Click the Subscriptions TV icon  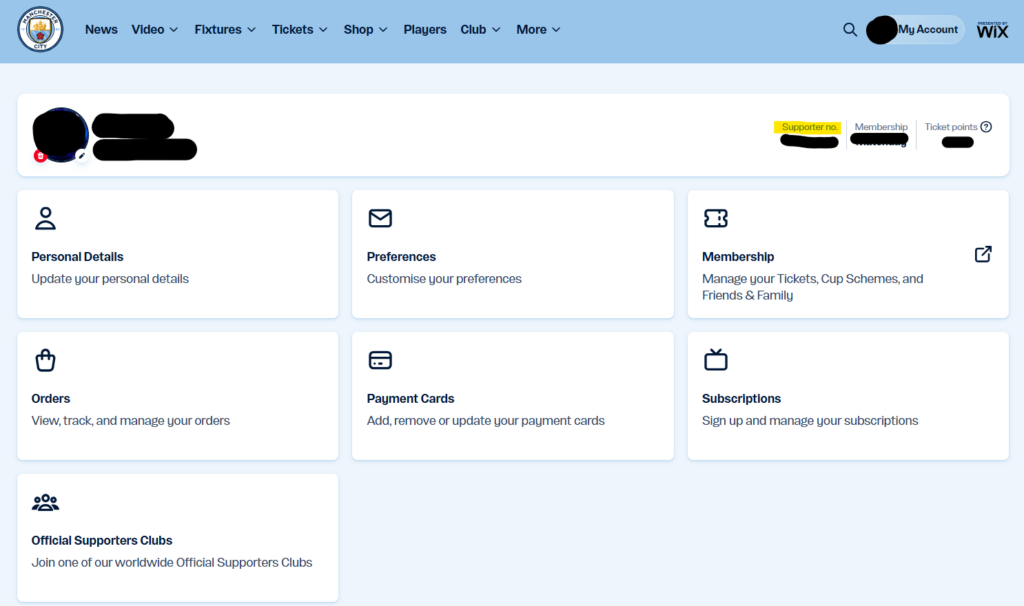[715, 360]
